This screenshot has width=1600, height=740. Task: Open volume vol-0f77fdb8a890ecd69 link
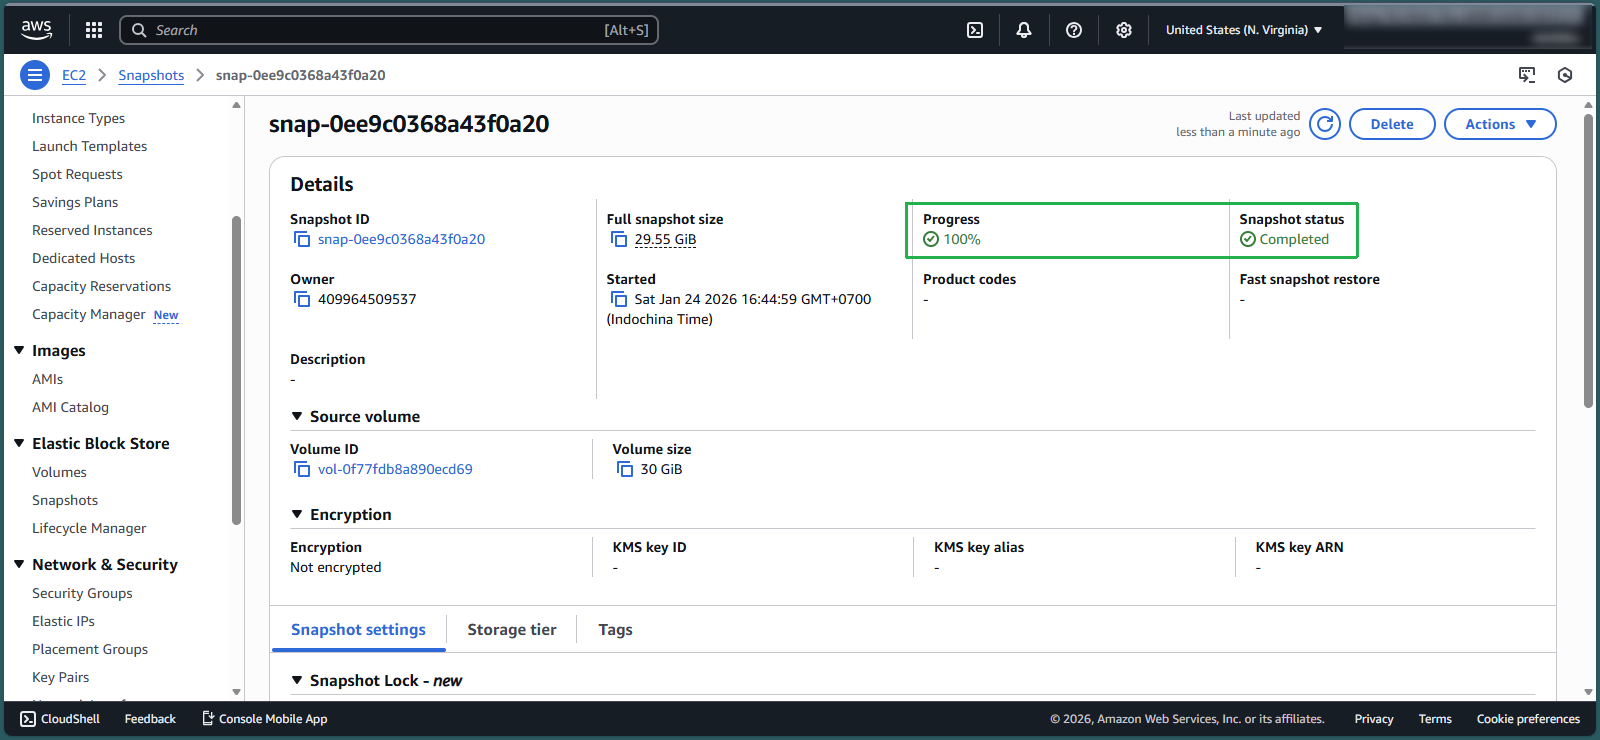coord(395,469)
